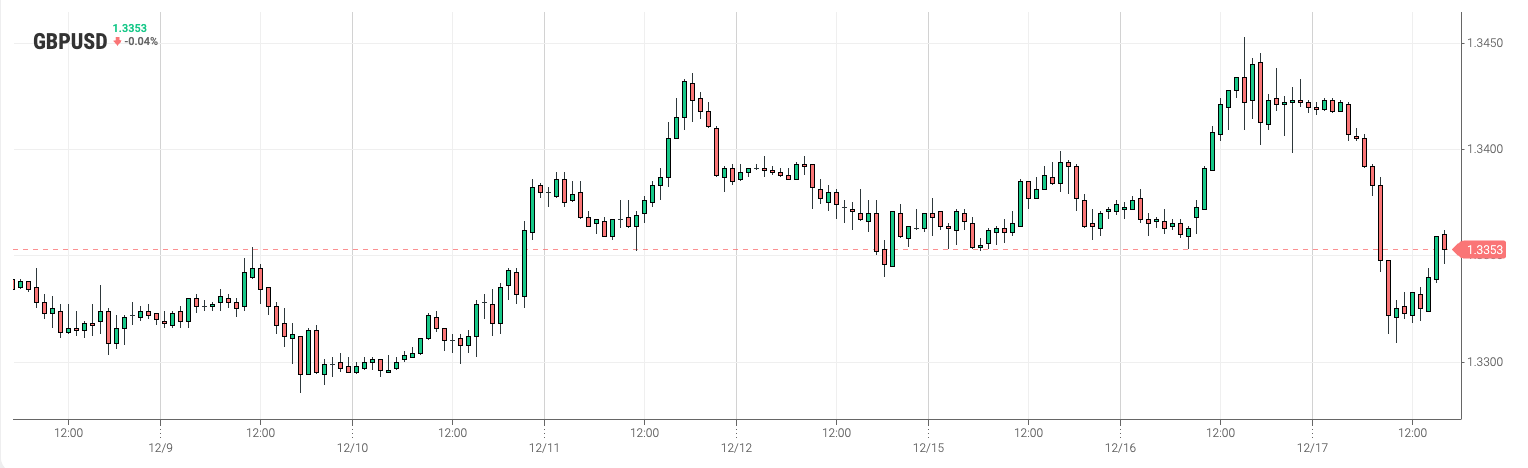Click the last candlestick on the chart
This screenshot has width=1528, height=468.
(1444, 241)
